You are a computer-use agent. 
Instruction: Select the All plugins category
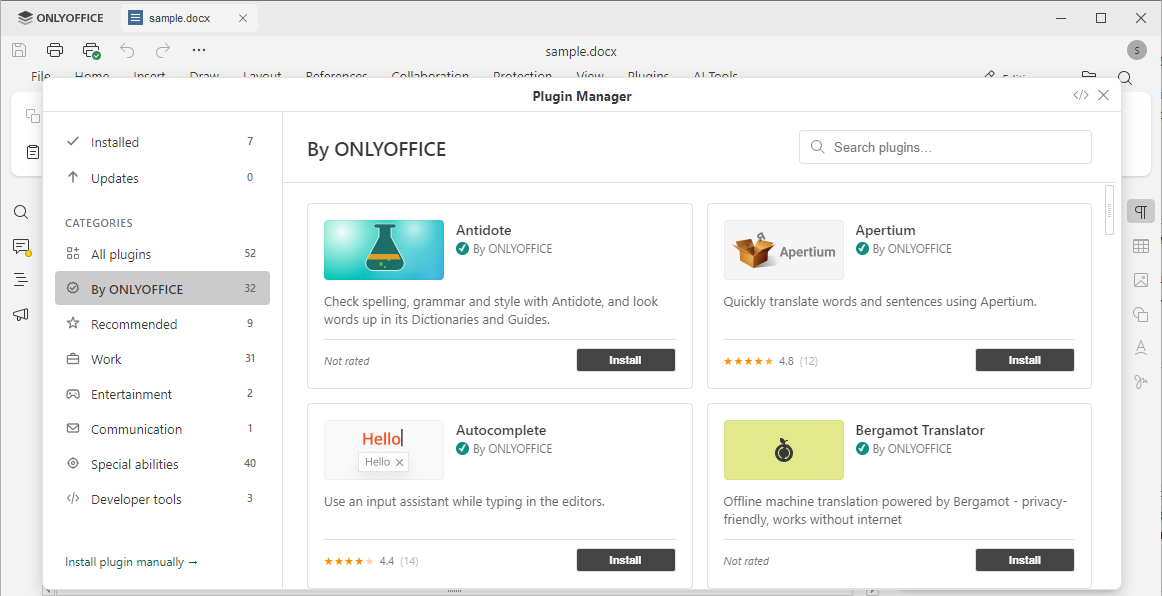coord(162,254)
